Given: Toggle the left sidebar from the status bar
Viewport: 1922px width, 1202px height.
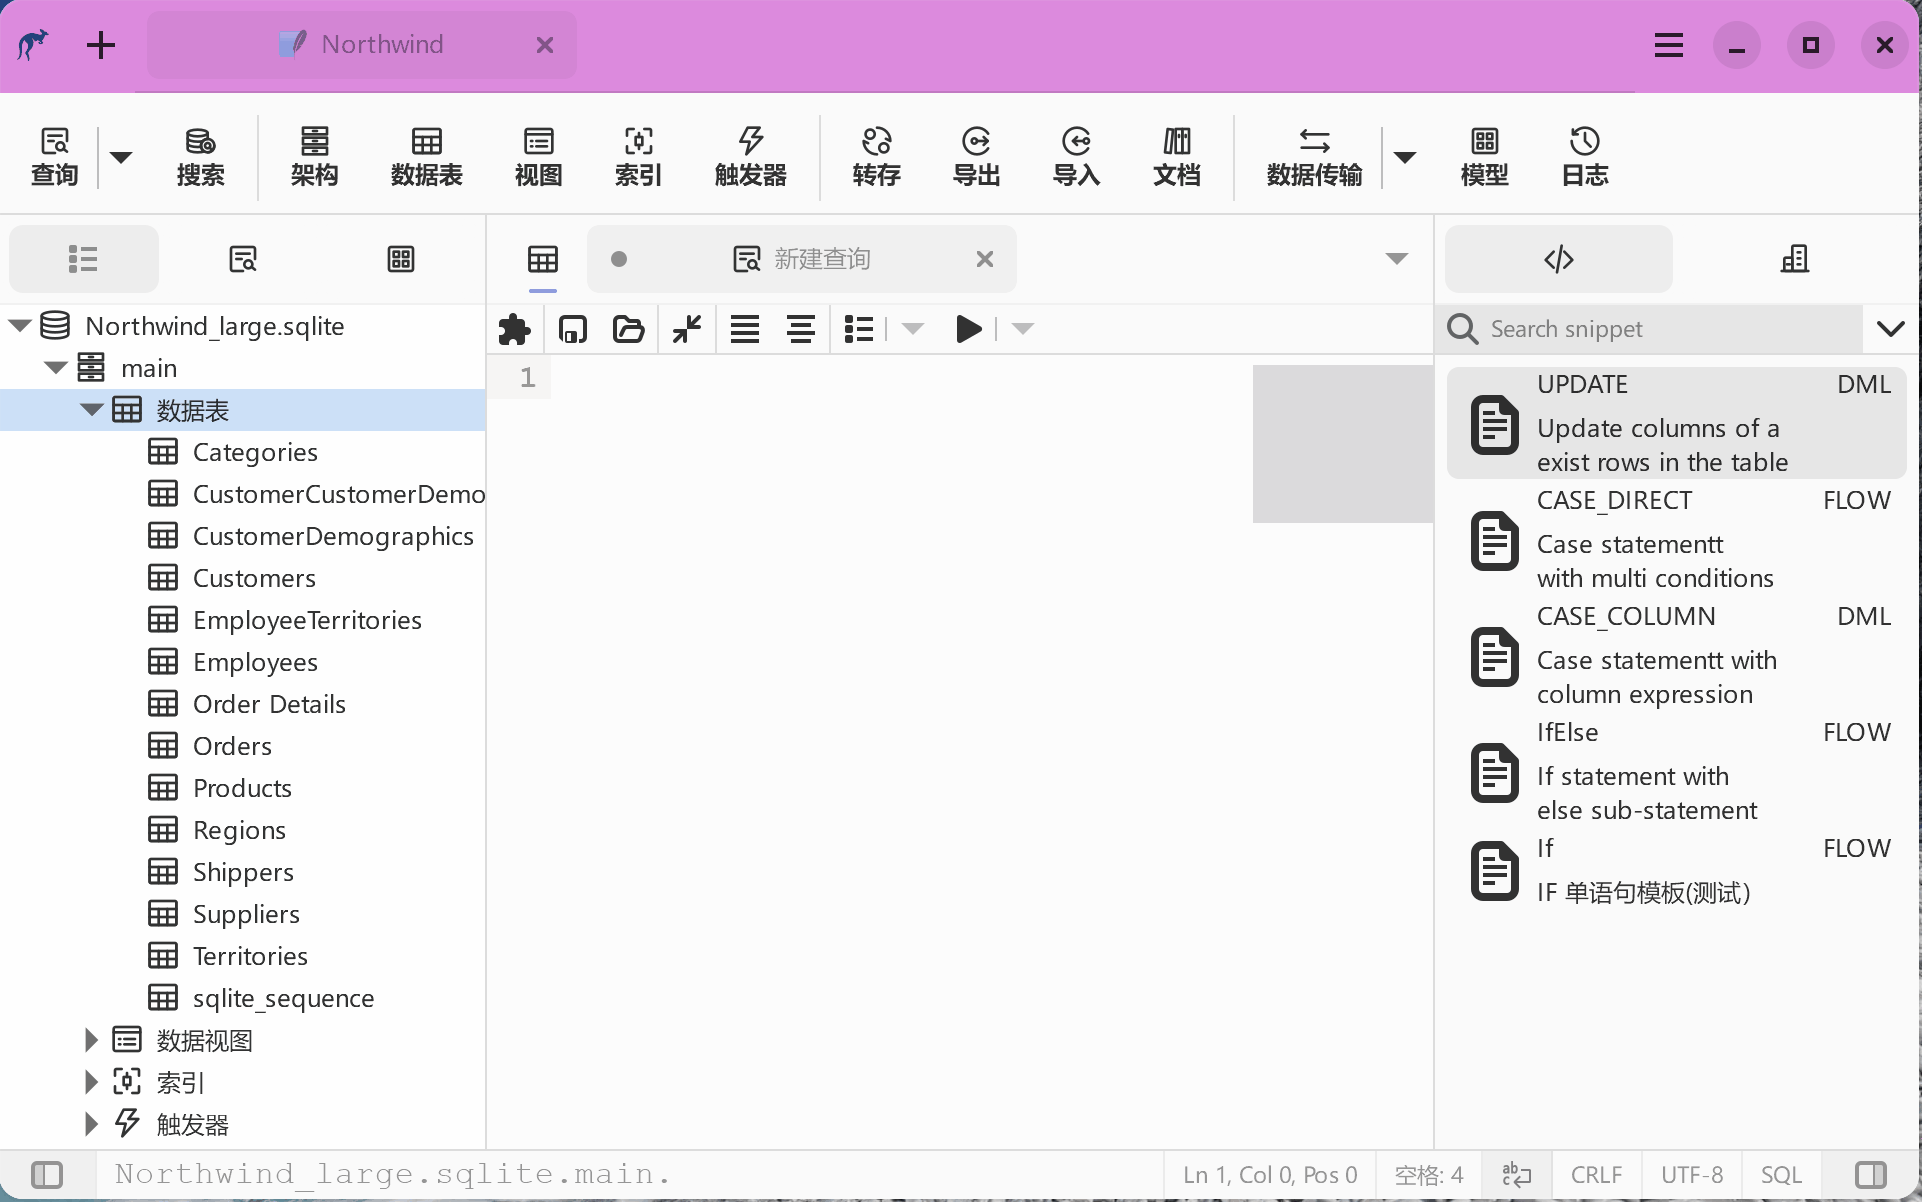Looking at the screenshot, I should click(47, 1174).
